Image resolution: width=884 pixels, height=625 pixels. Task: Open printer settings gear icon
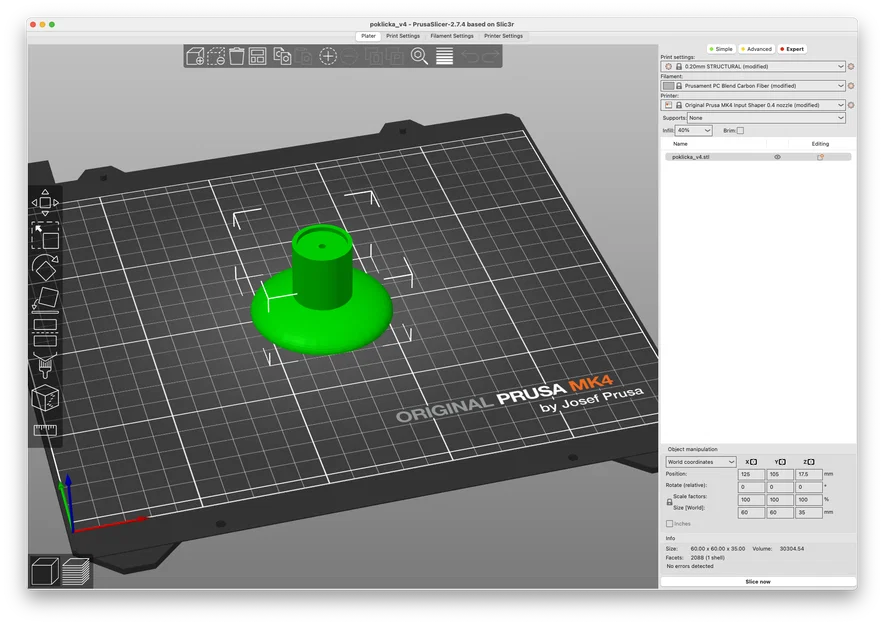tap(851, 105)
